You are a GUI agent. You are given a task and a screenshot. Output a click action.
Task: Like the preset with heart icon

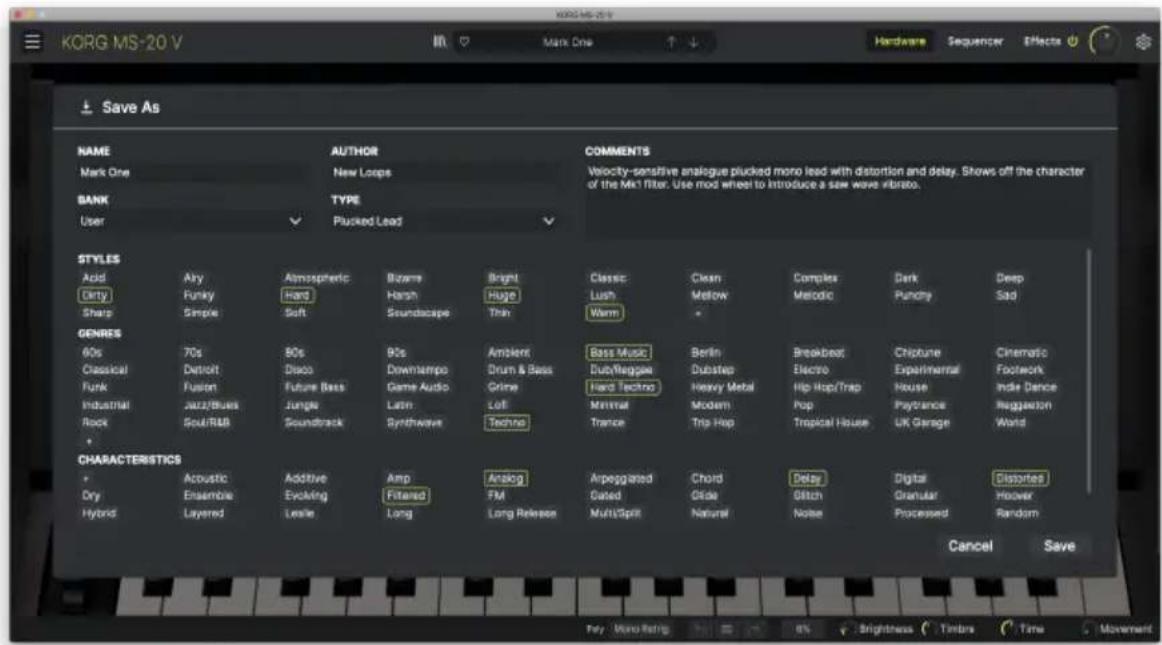click(464, 42)
